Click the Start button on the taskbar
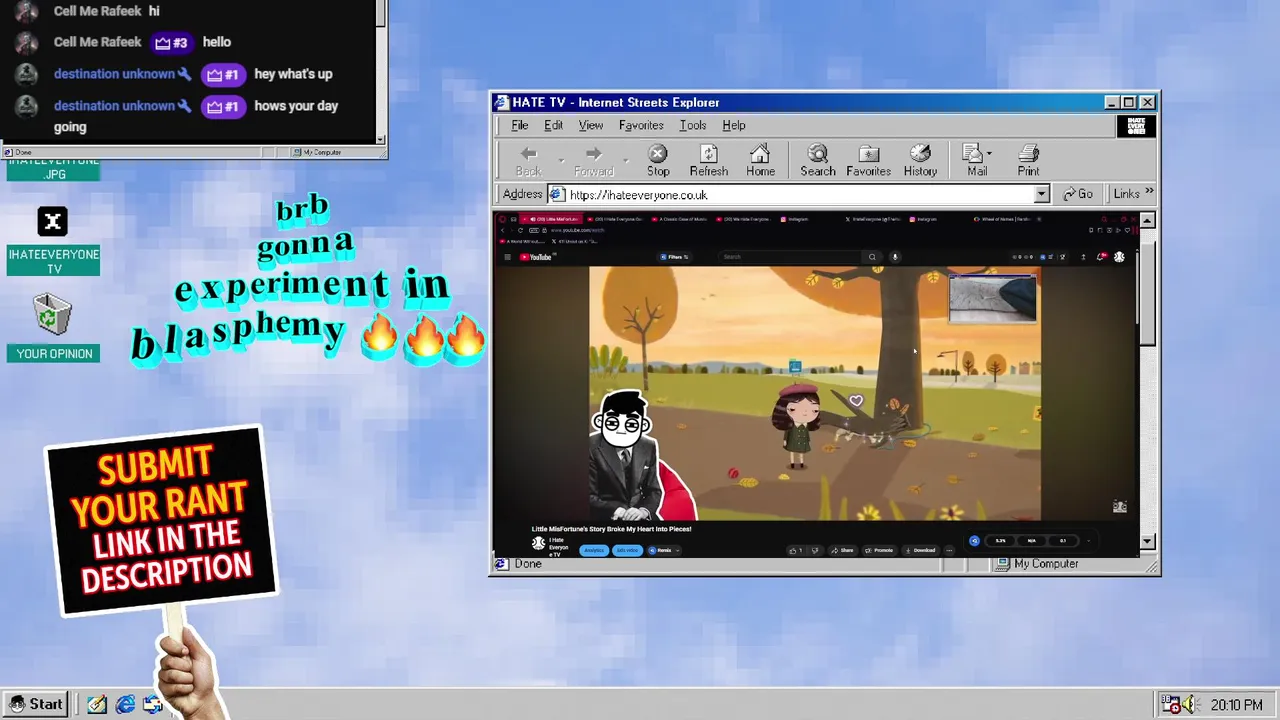Image resolution: width=1280 pixels, height=720 pixels. (36, 704)
